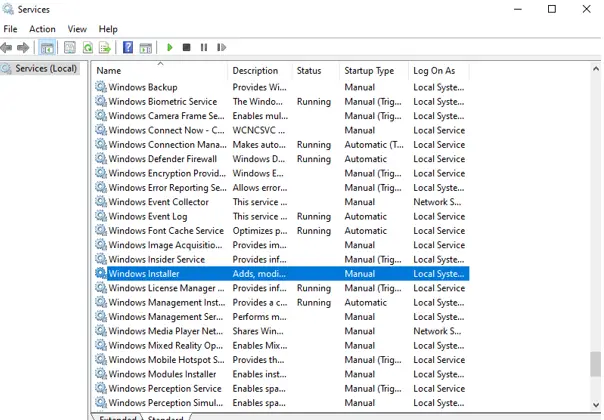Click gear icon beside Windows Perception Service

tap(101, 388)
